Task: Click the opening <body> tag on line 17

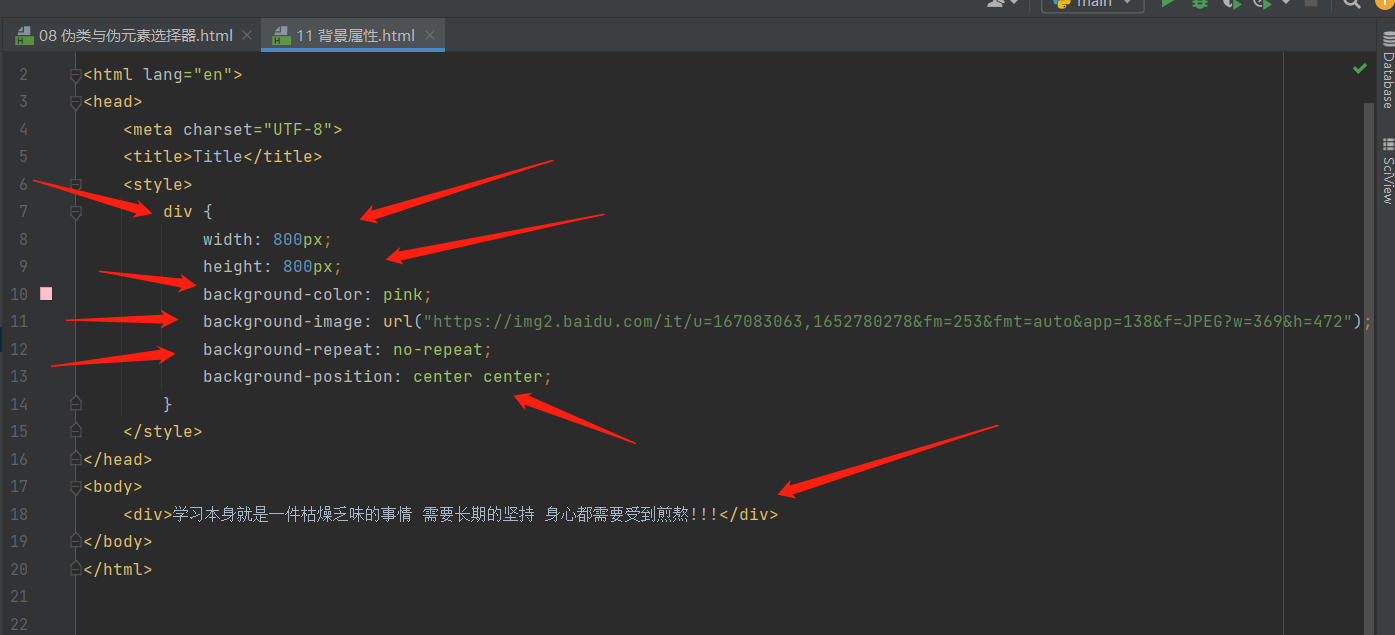Action: click(113, 487)
